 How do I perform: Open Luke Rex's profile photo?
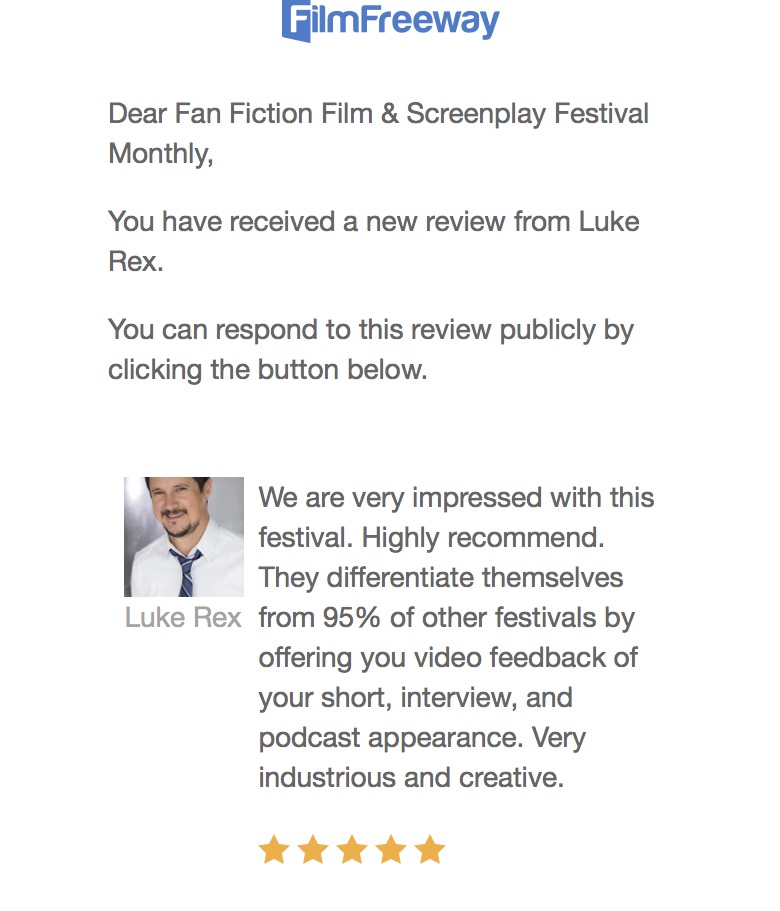tap(184, 537)
